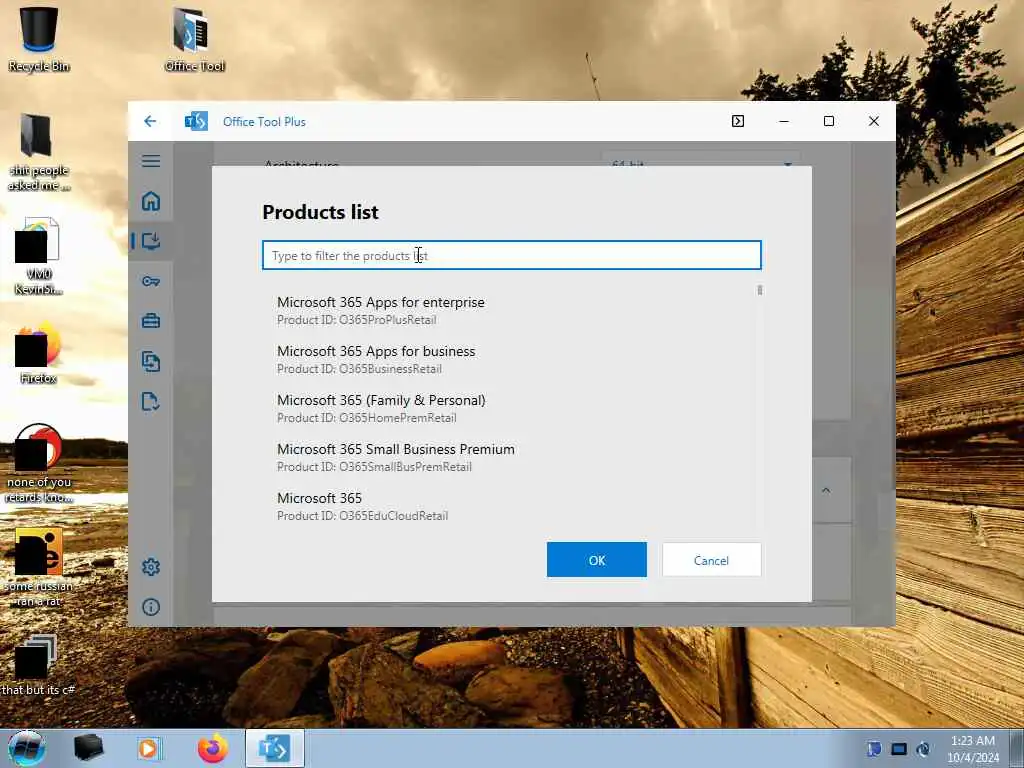Open the Windows Start orb

point(27,748)
